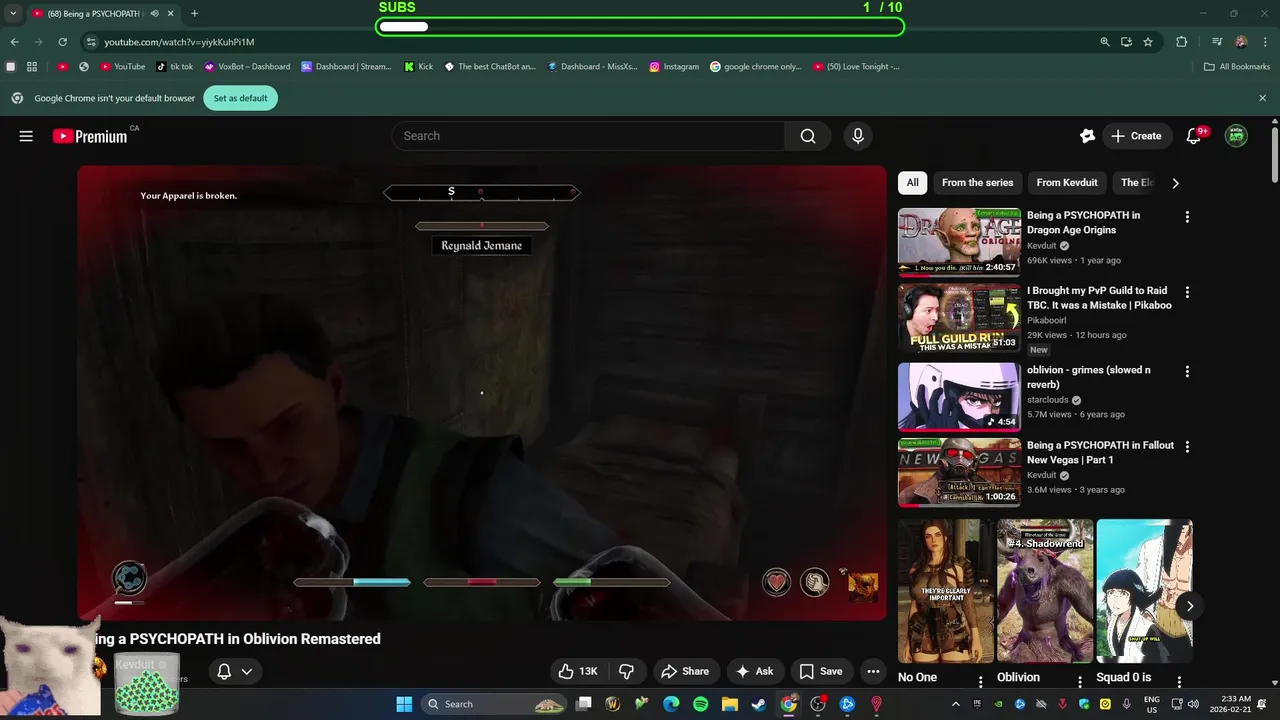Open the YouTube account avatar menu

click(x=1237, y=136)
